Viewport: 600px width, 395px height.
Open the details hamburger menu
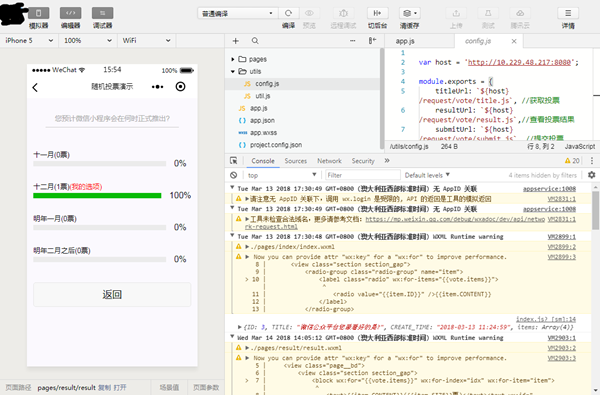click(568, 13)
